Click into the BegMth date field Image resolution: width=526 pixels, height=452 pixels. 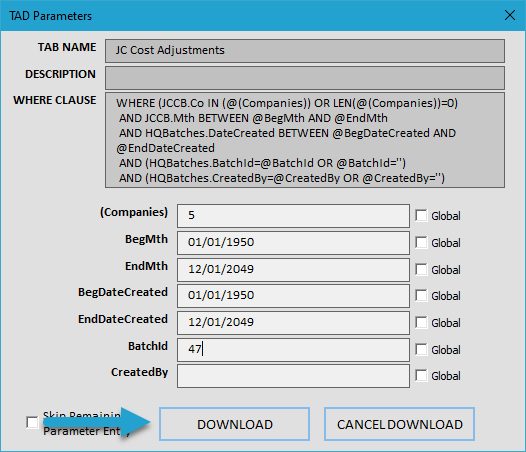tap(294, 243)
